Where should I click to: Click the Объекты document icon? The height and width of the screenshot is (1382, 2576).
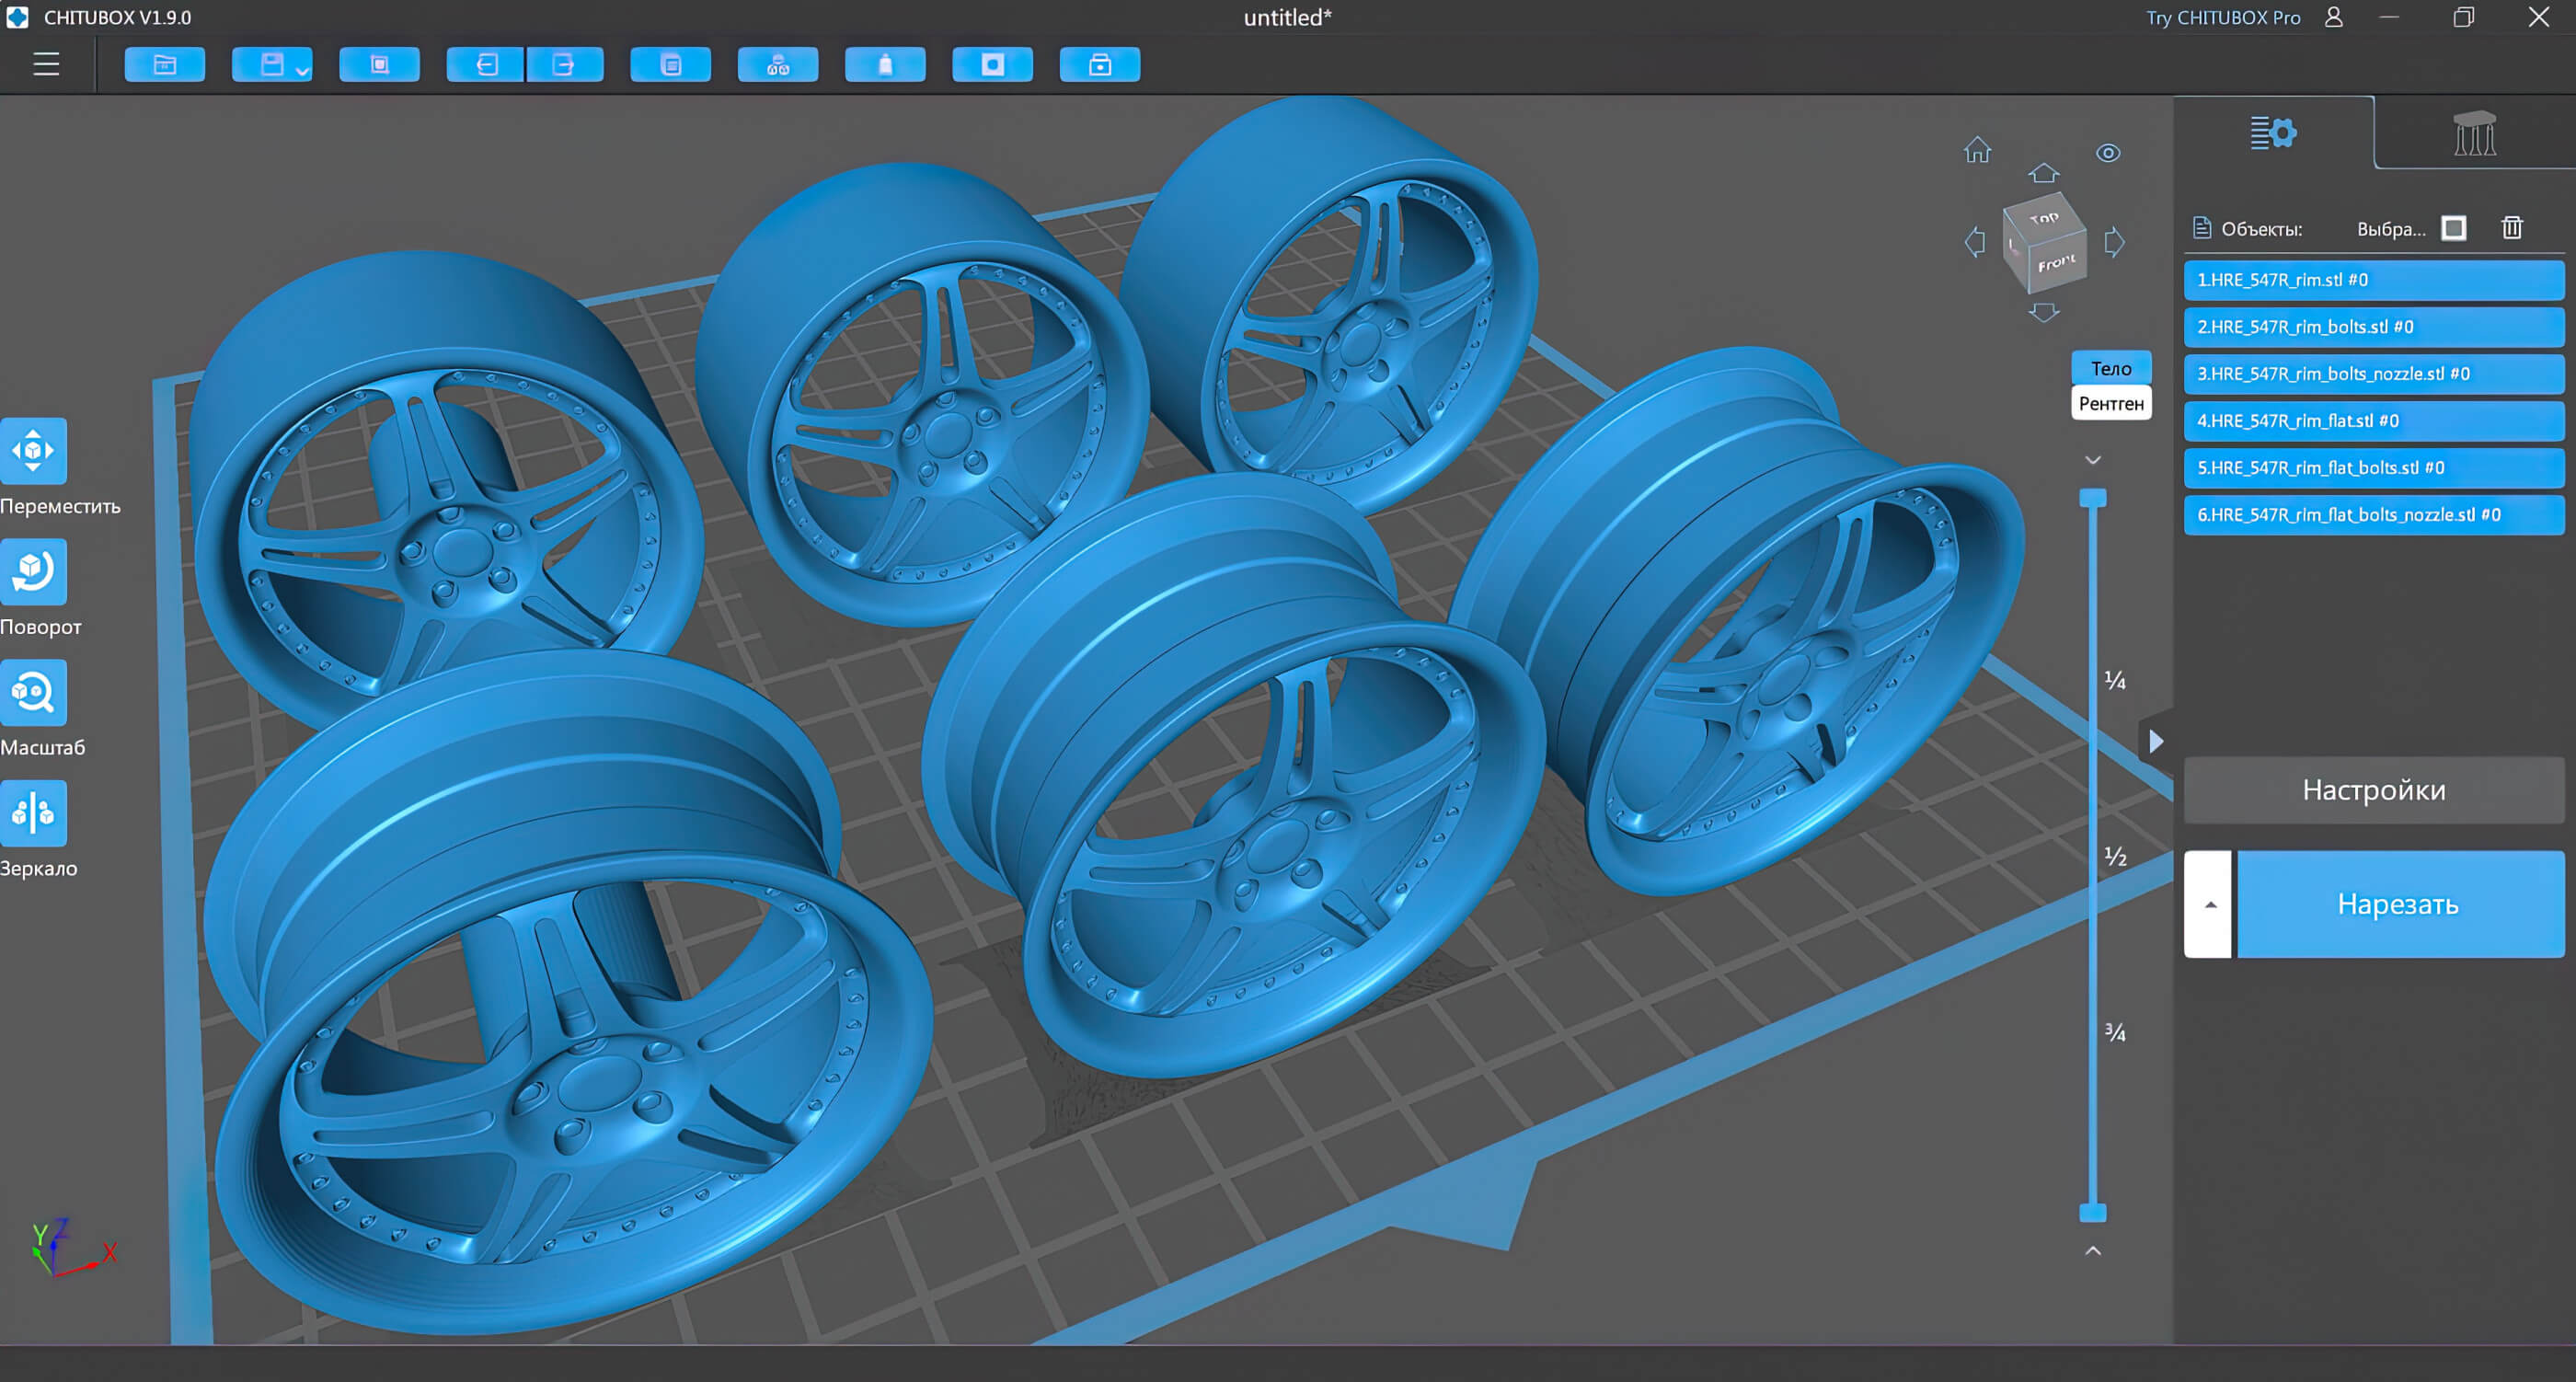(2201, 228)
